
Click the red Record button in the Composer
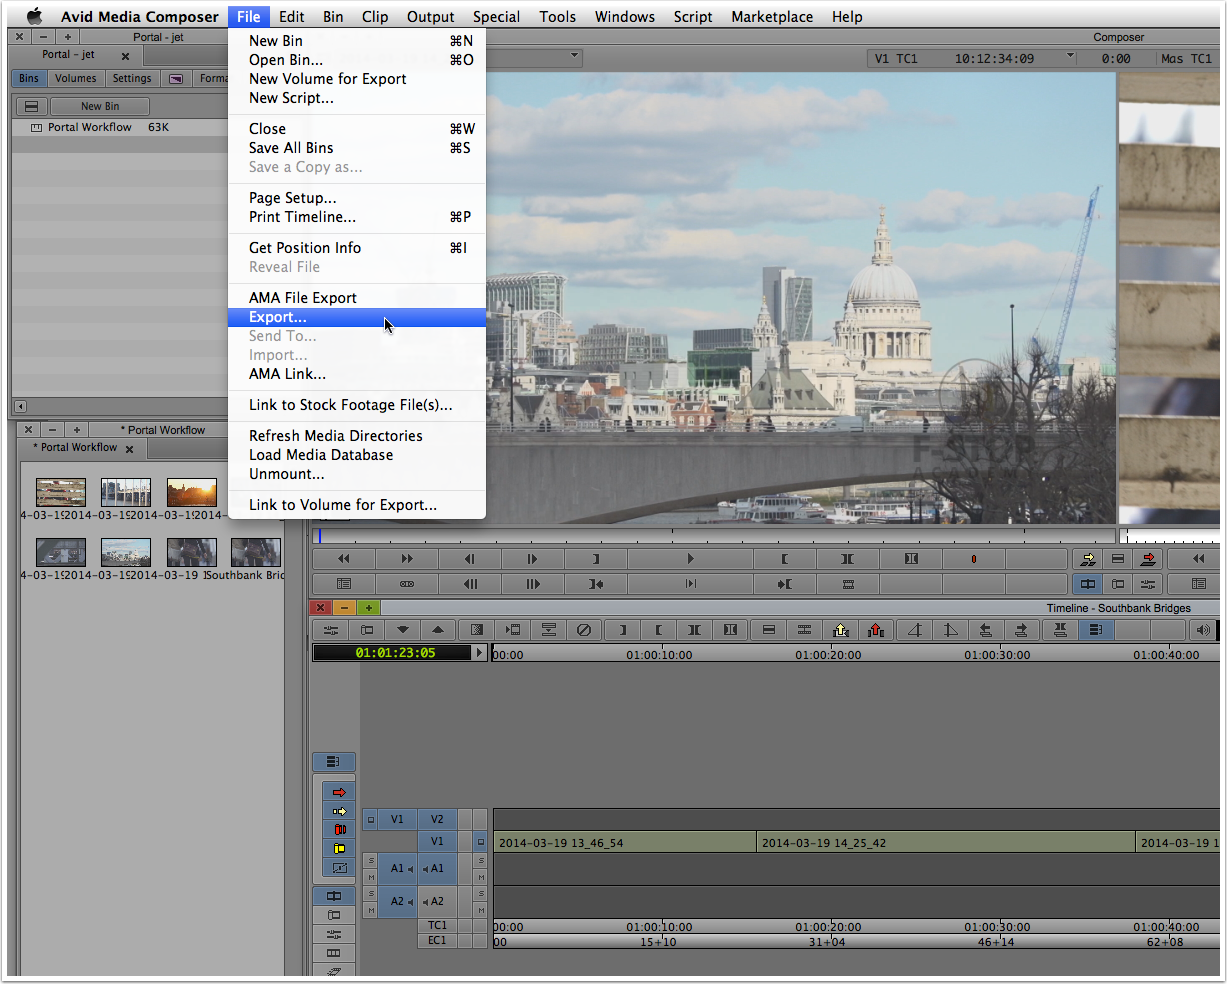point(973,559)
